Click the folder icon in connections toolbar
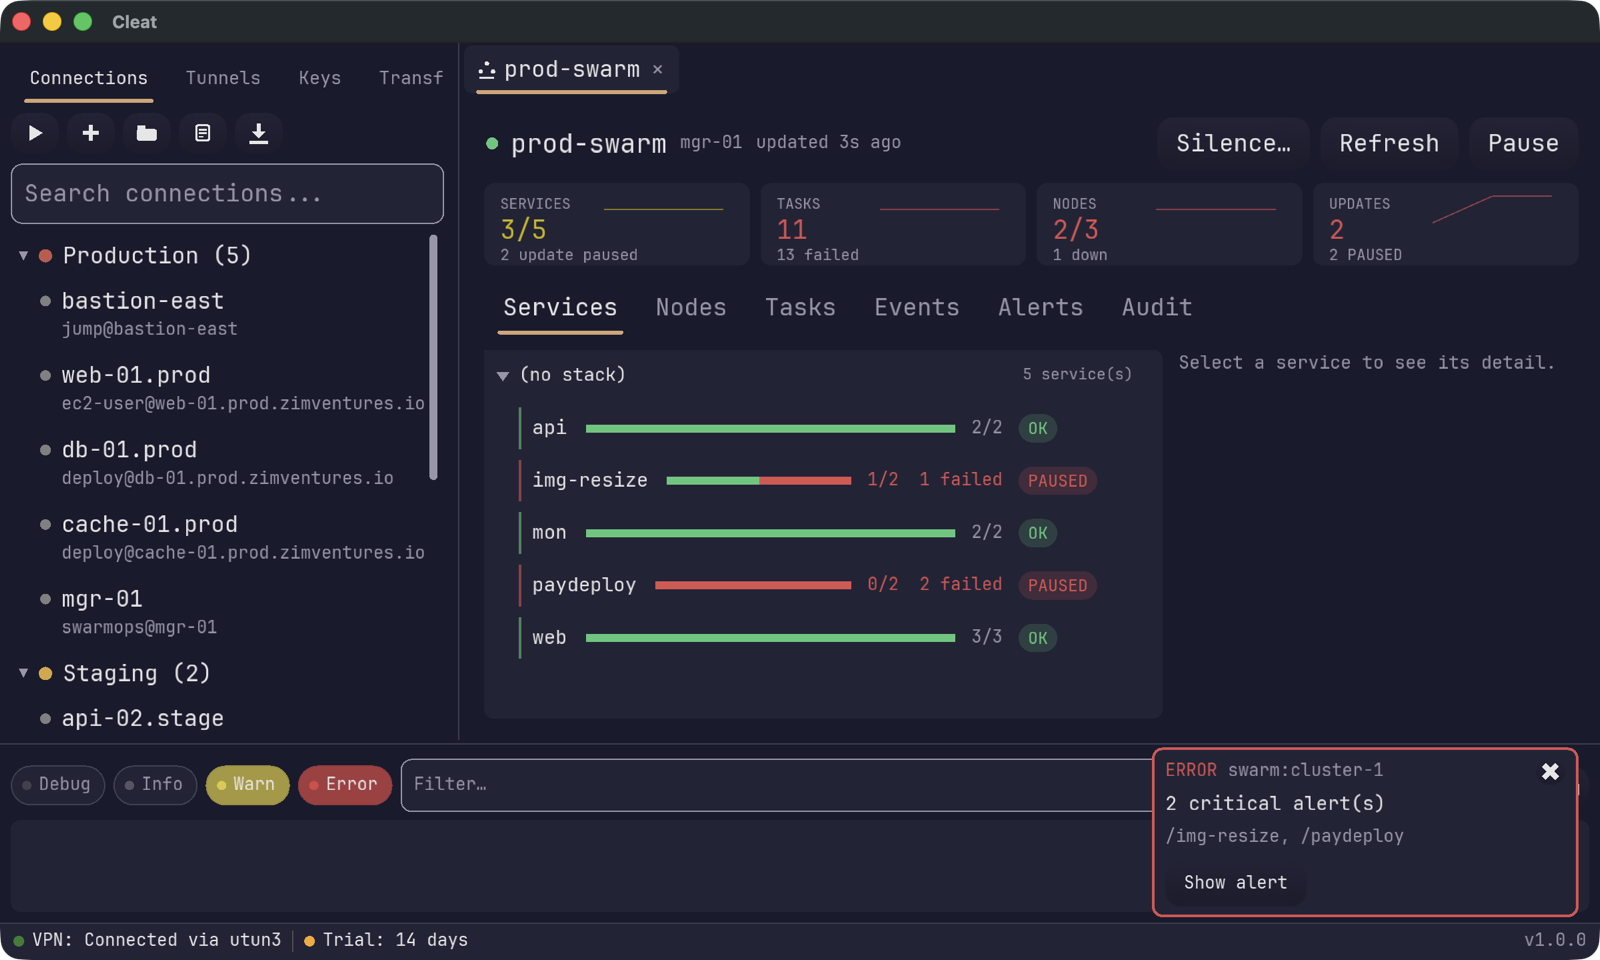Screen dimensions: 1600x960 coord(147,133)
